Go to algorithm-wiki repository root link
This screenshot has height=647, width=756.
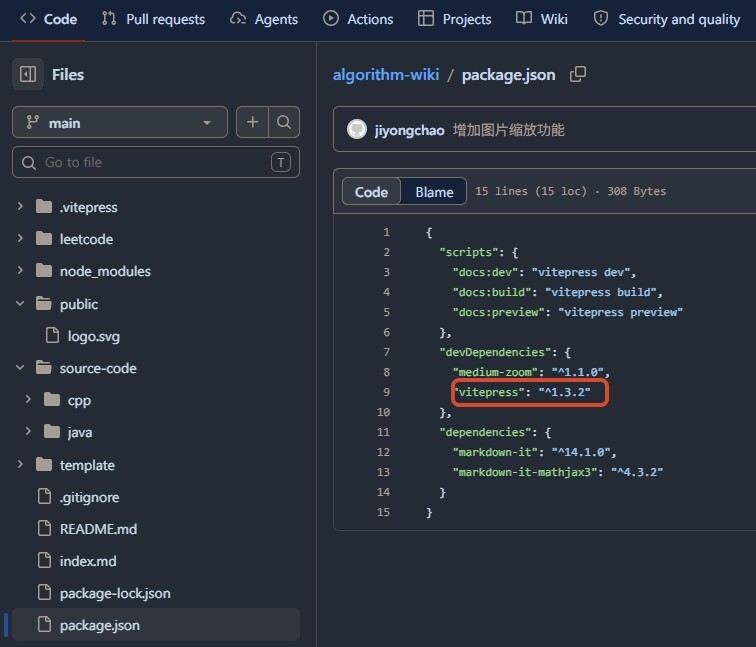(386, 75)
